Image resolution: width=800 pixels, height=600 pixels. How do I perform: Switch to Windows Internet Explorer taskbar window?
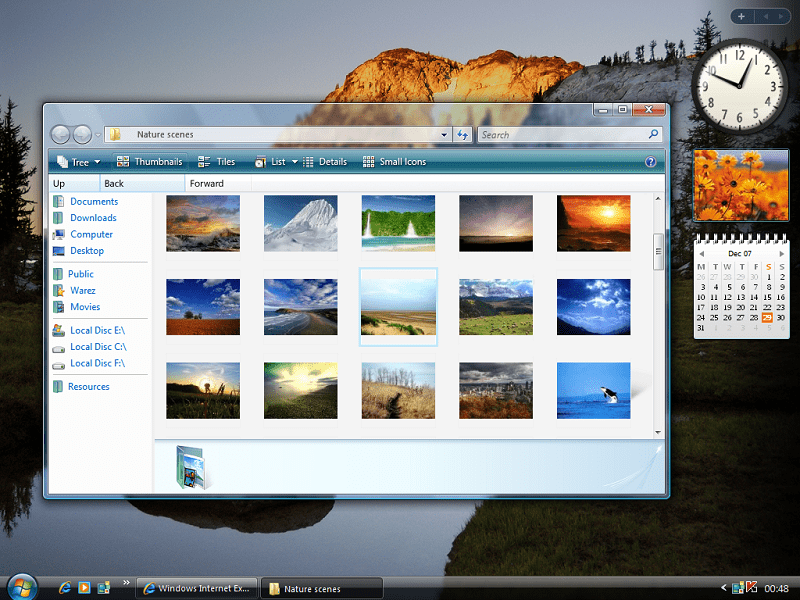coord(197,588)
